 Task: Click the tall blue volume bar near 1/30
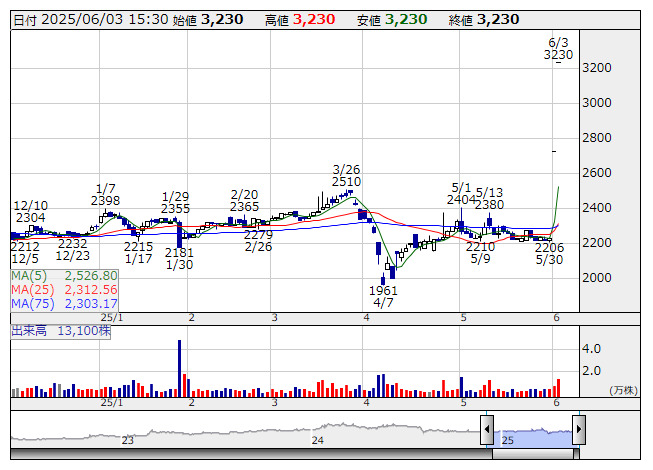click(x=179, y=370)
